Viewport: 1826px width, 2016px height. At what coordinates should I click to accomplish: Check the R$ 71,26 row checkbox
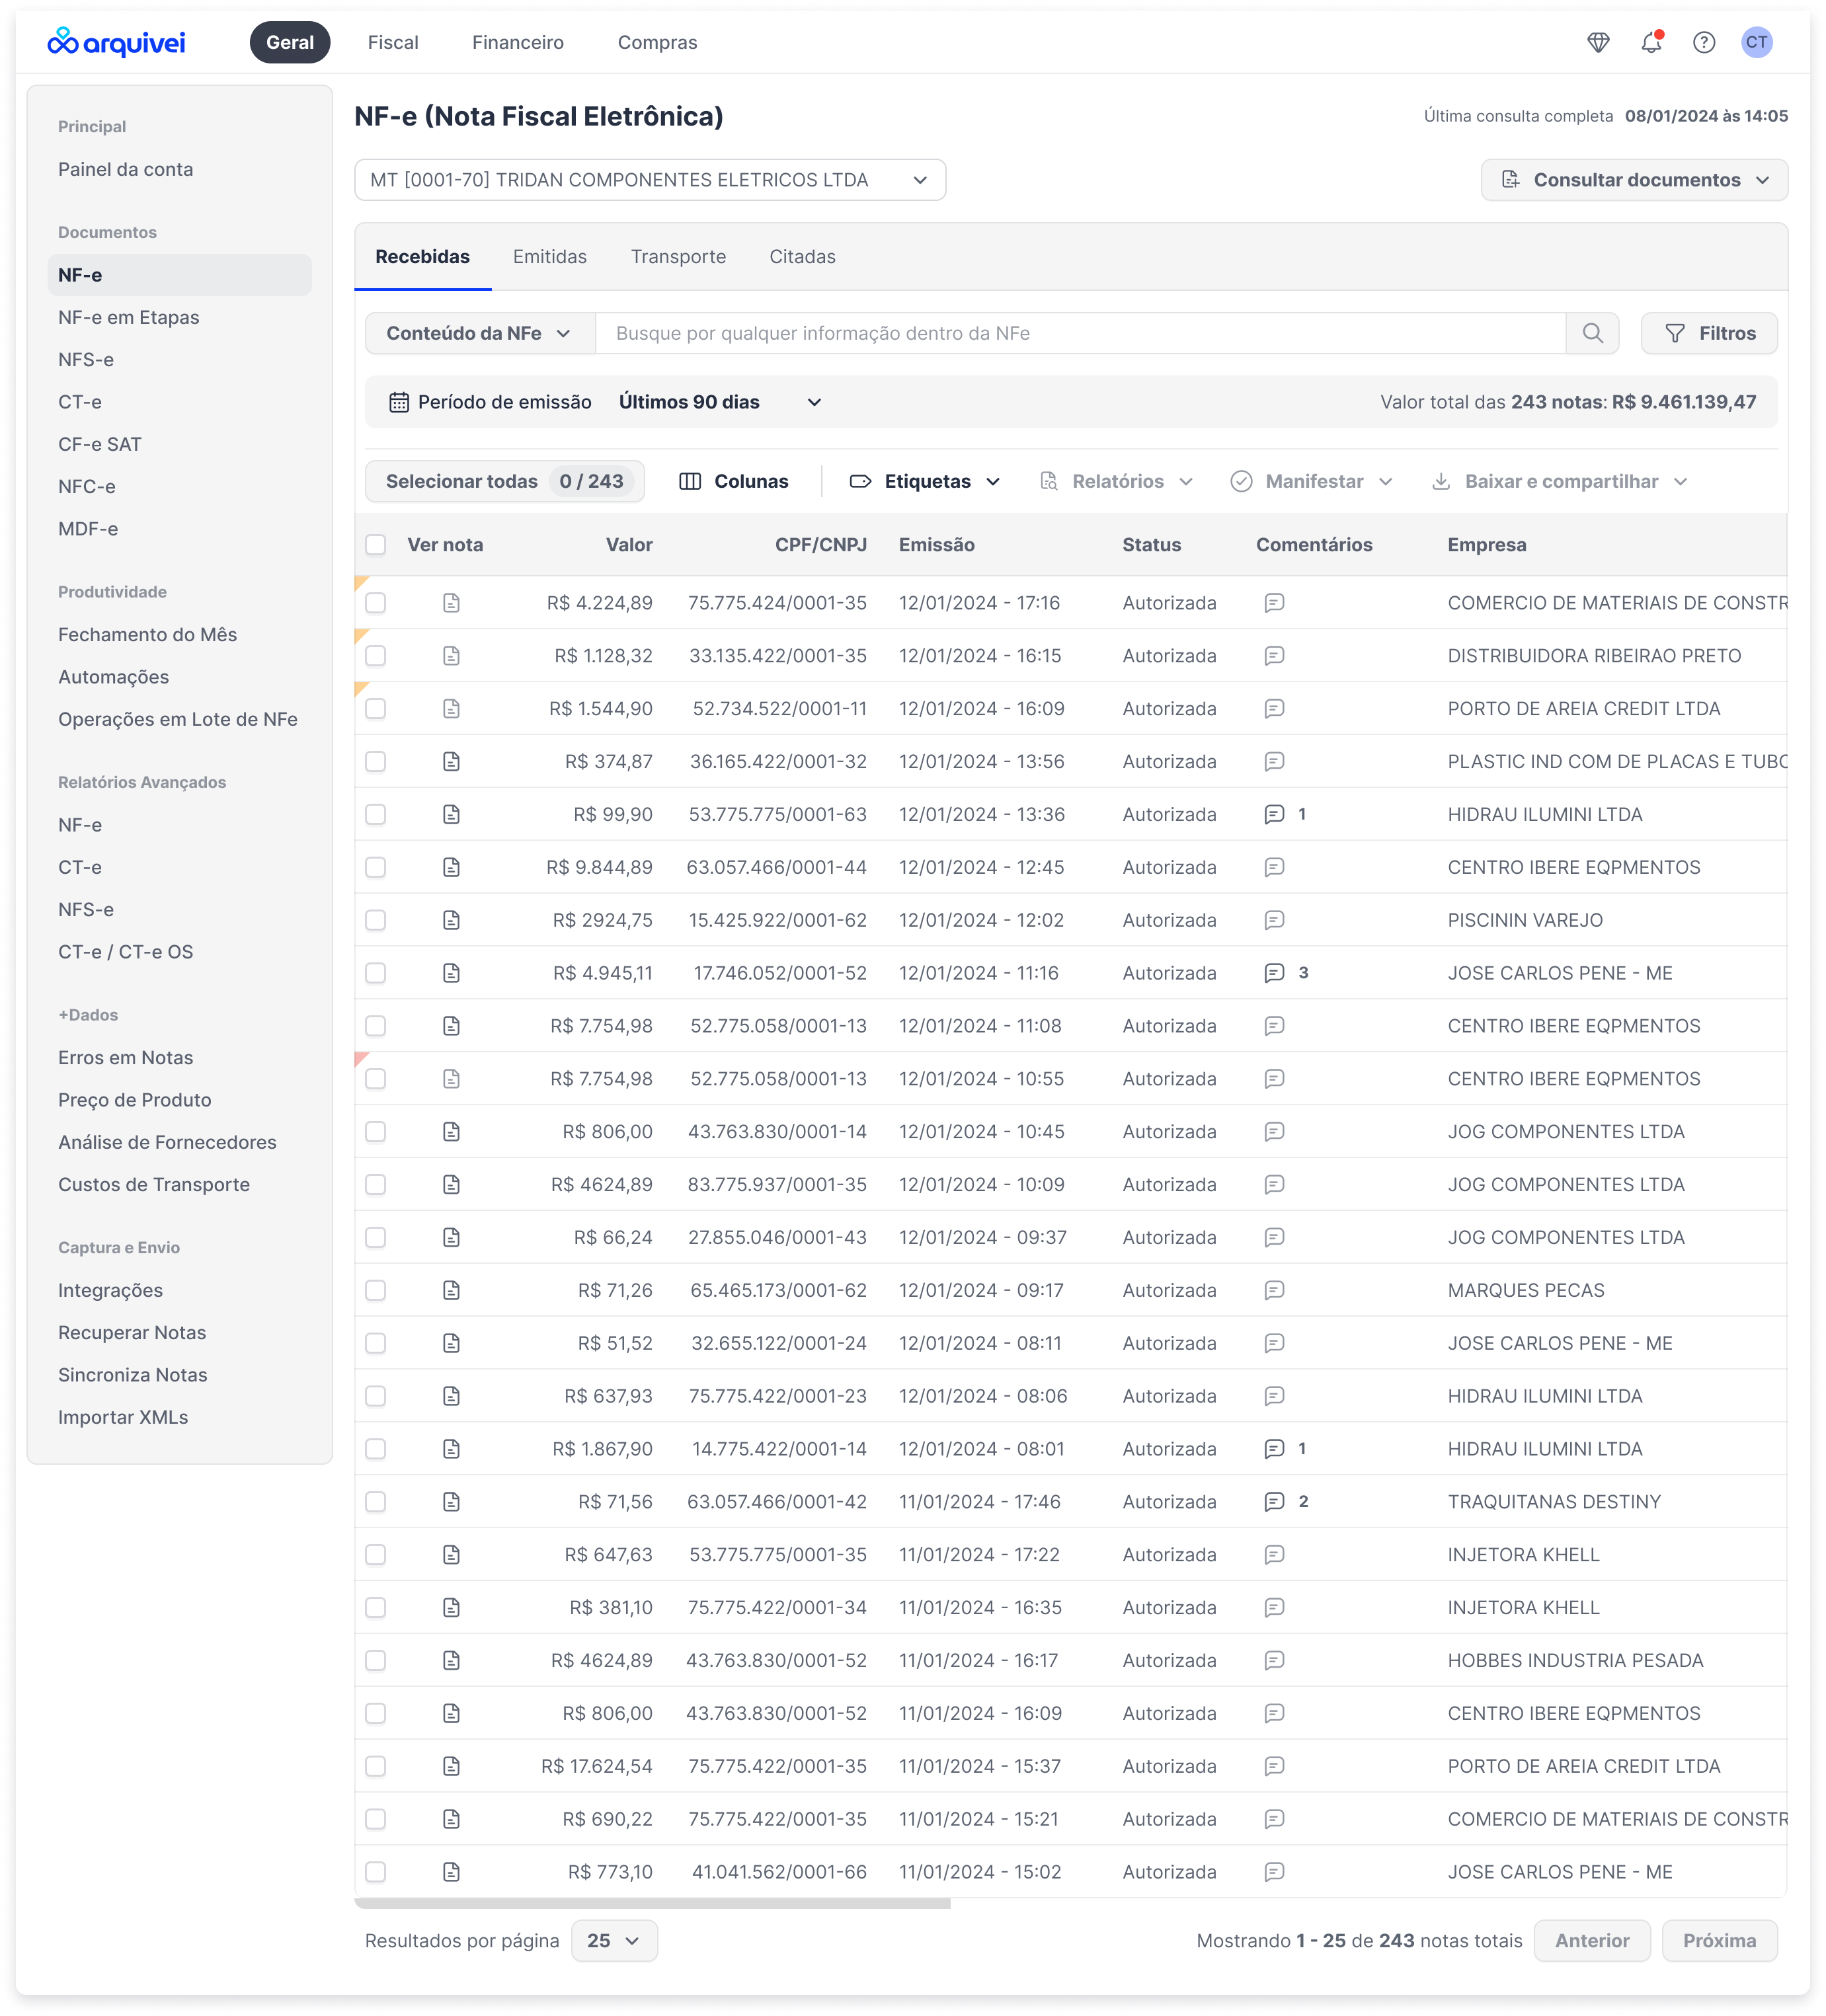click(x=375, y=1291)
